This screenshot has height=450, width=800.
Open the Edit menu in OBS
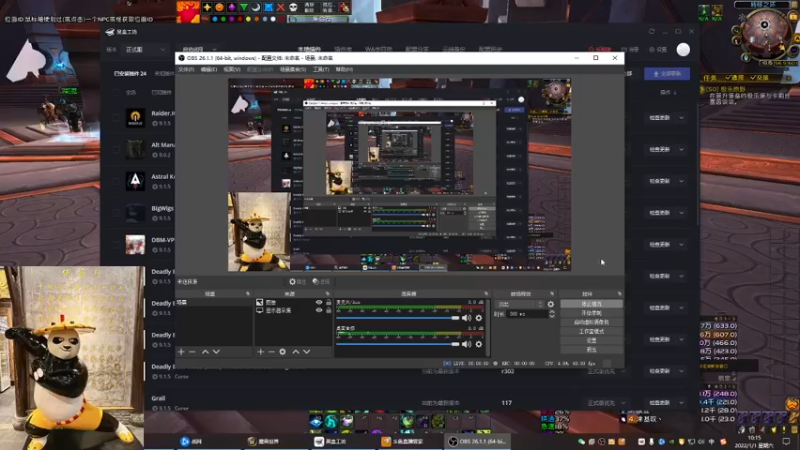coord(209,69)
